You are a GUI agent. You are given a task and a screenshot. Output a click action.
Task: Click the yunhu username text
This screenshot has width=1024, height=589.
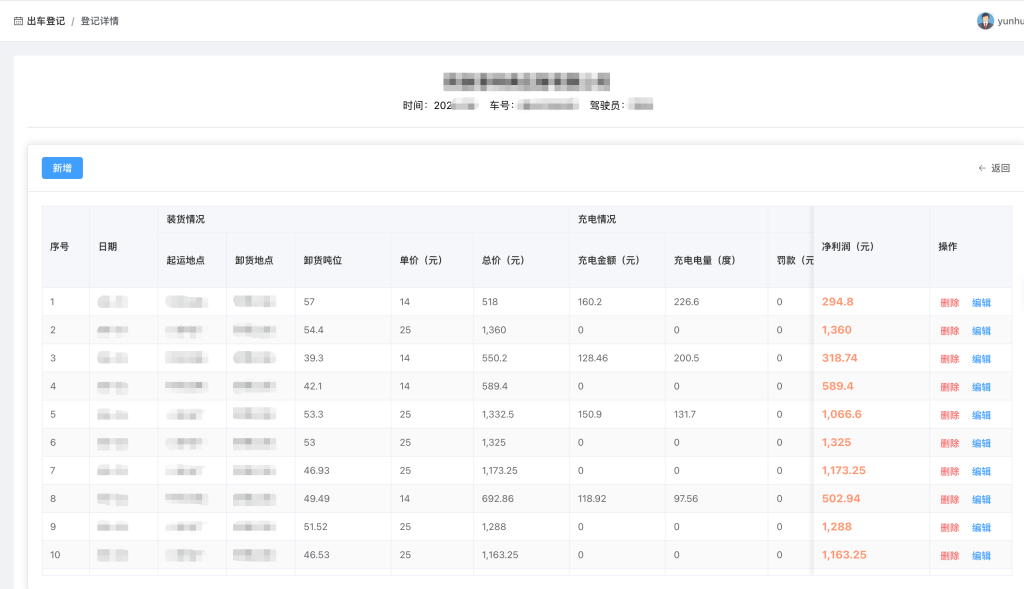pos(1010,21)
